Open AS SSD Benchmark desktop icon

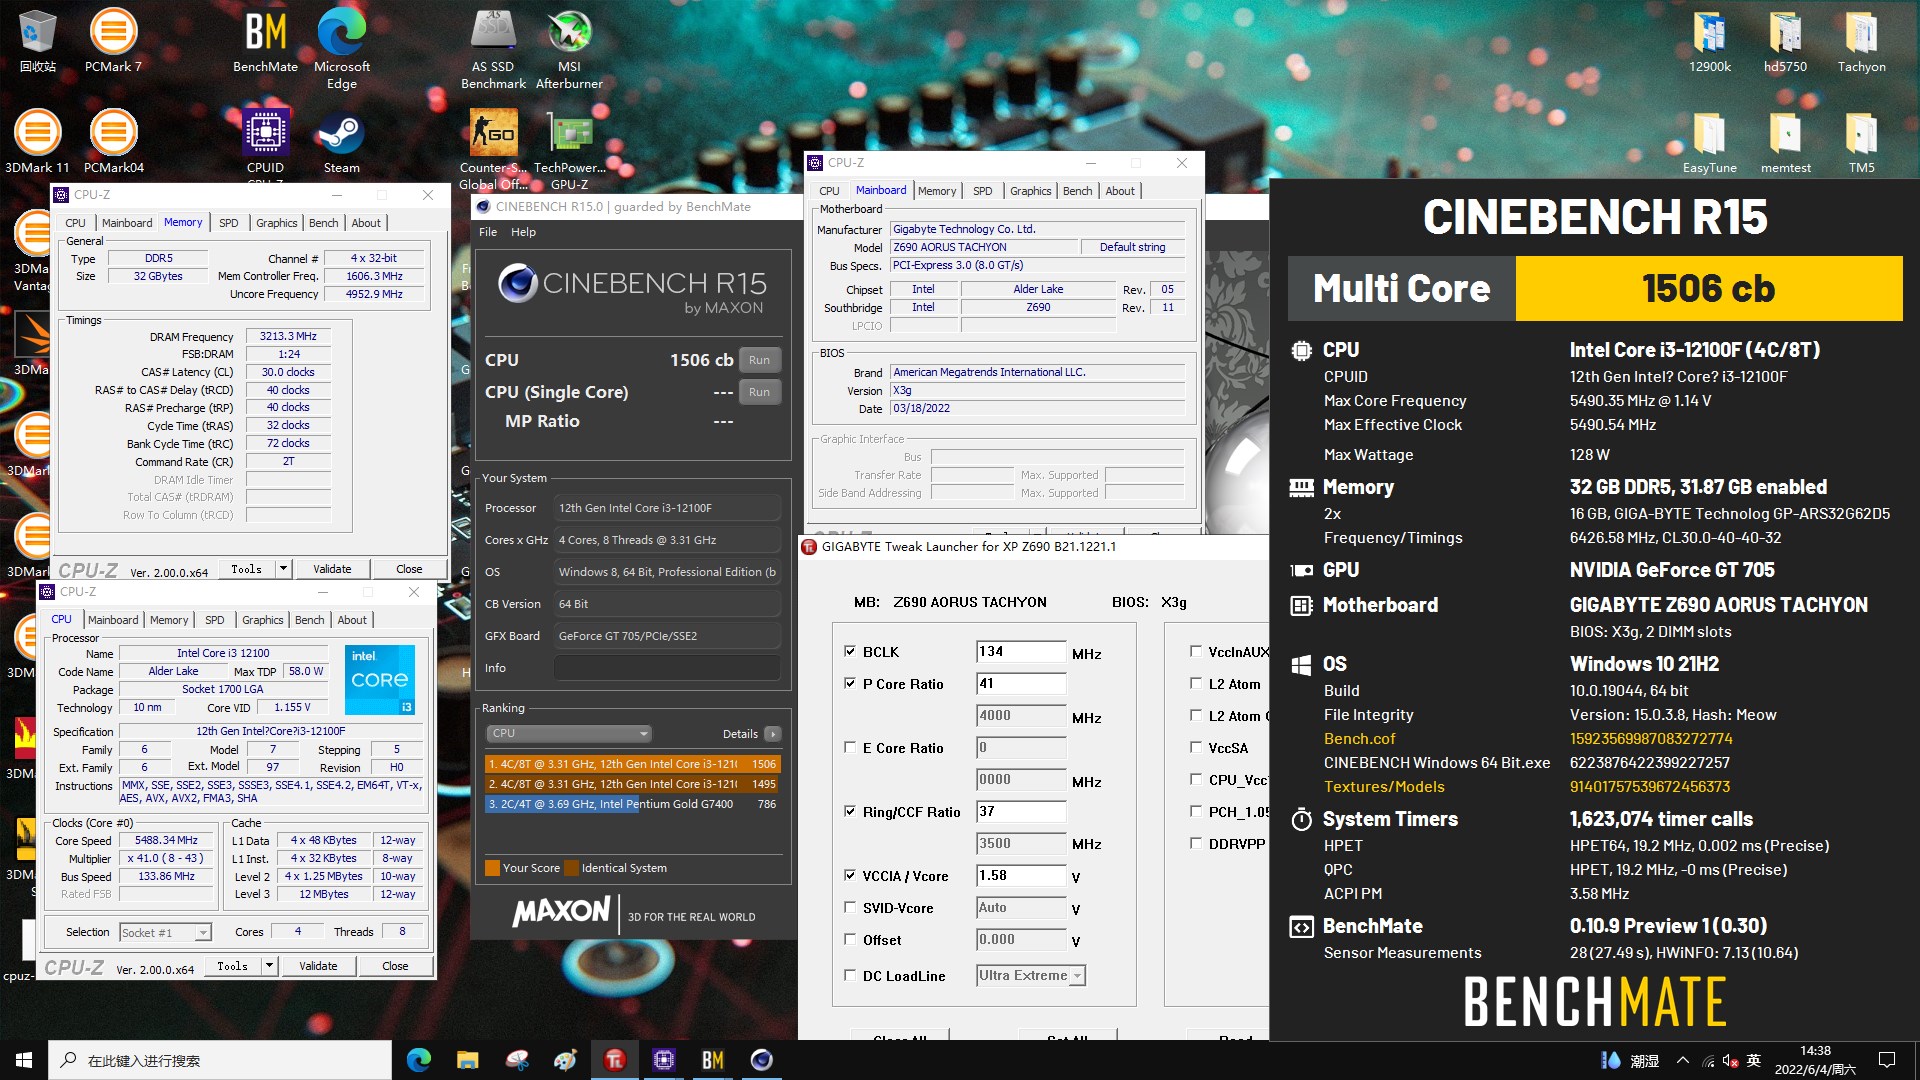pos(493,48)
